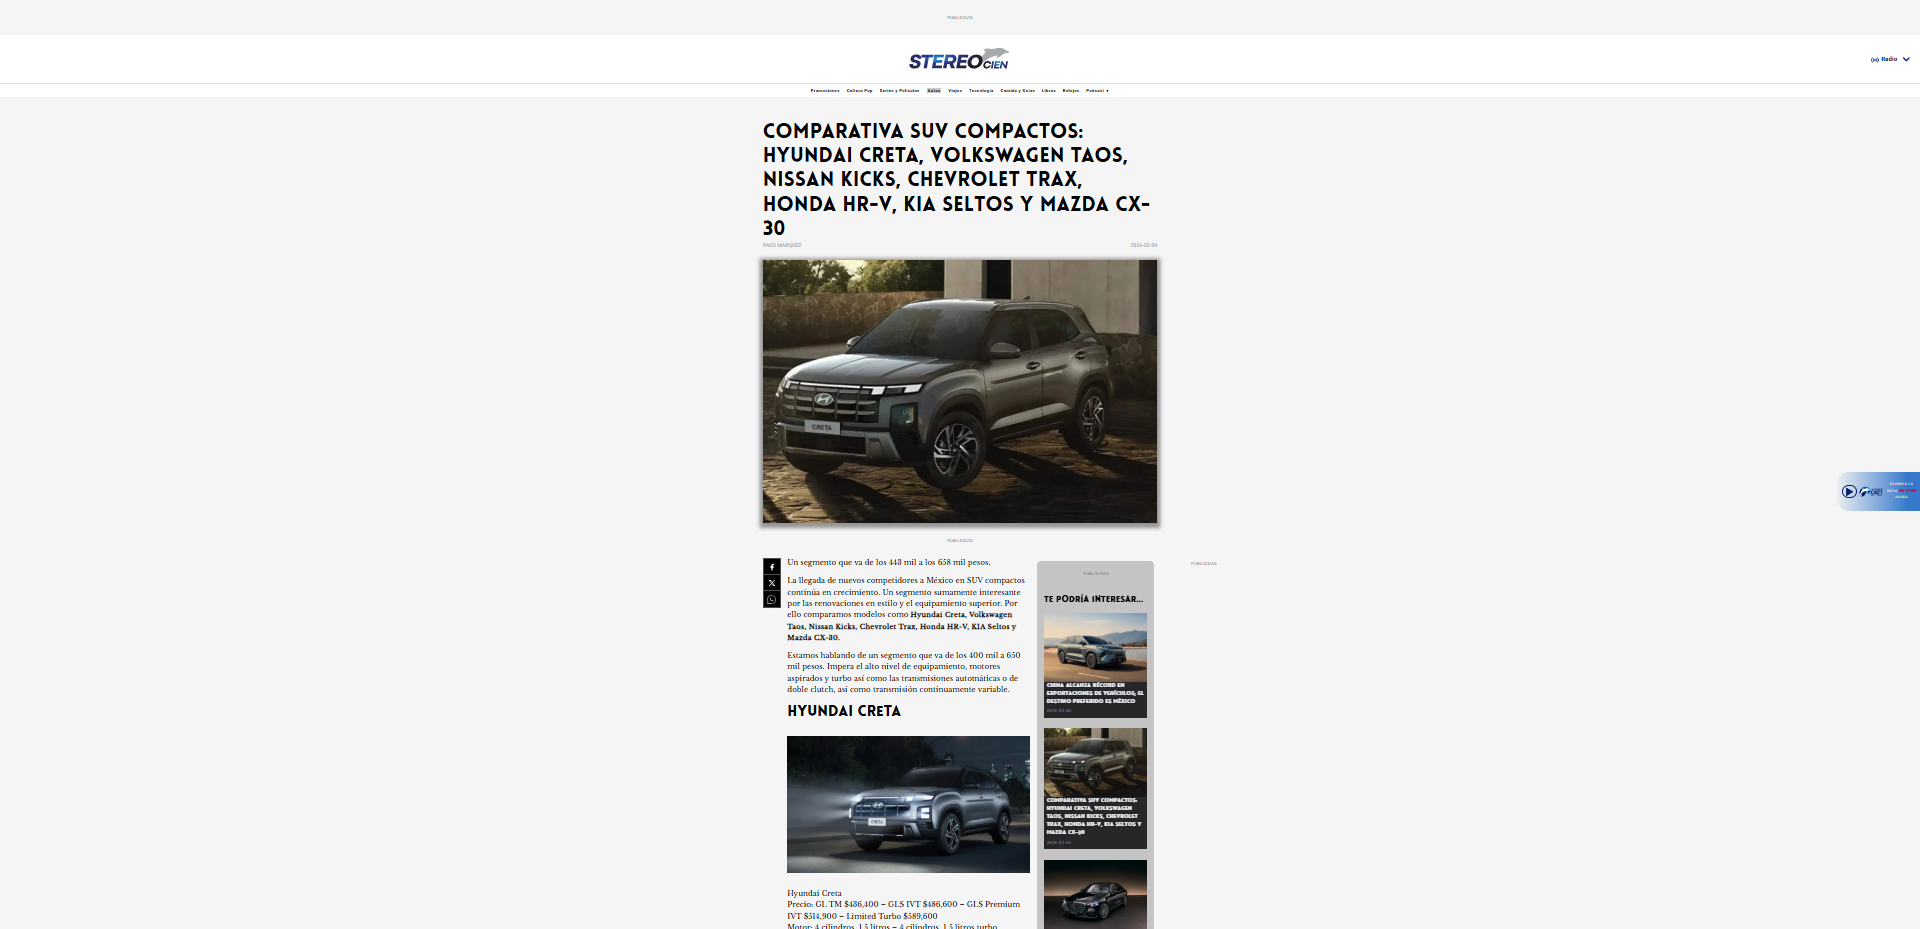Click the Stereo Cien logo
The width and height of the screenshot is (1920, 929).
tap(959, 59)
